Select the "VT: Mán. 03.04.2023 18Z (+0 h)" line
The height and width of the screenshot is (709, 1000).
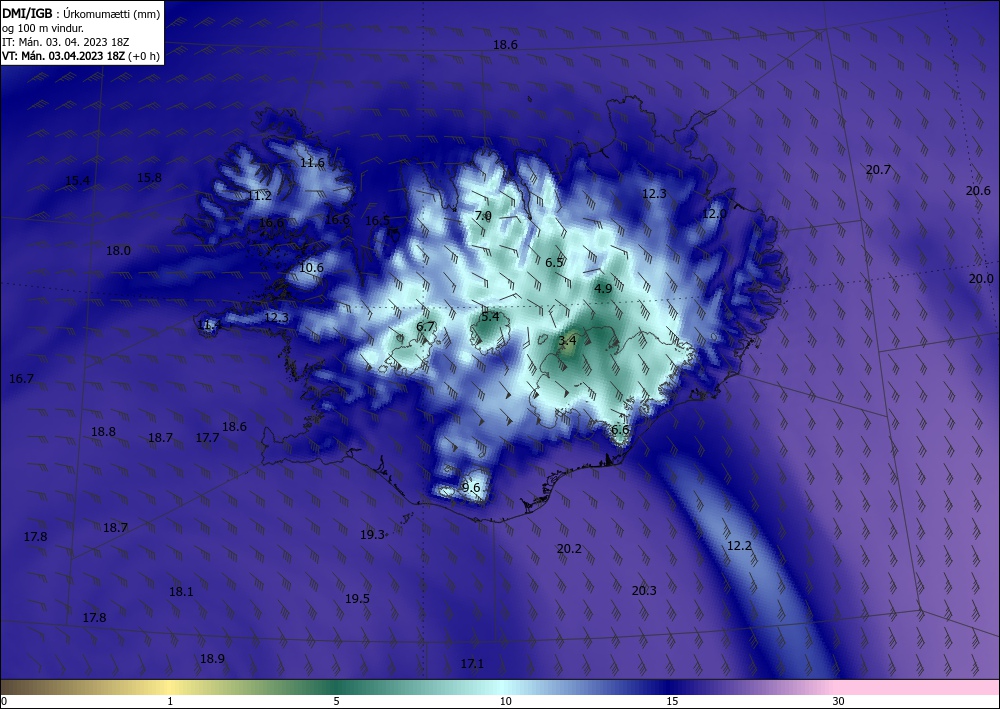coord(80,56)
